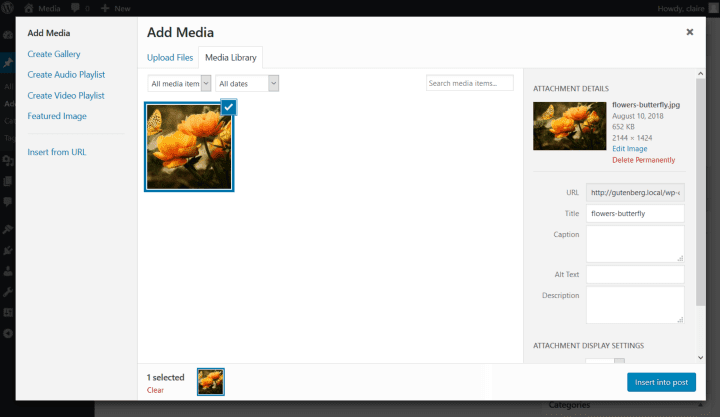Click into the Caption text area

point(635,244)
